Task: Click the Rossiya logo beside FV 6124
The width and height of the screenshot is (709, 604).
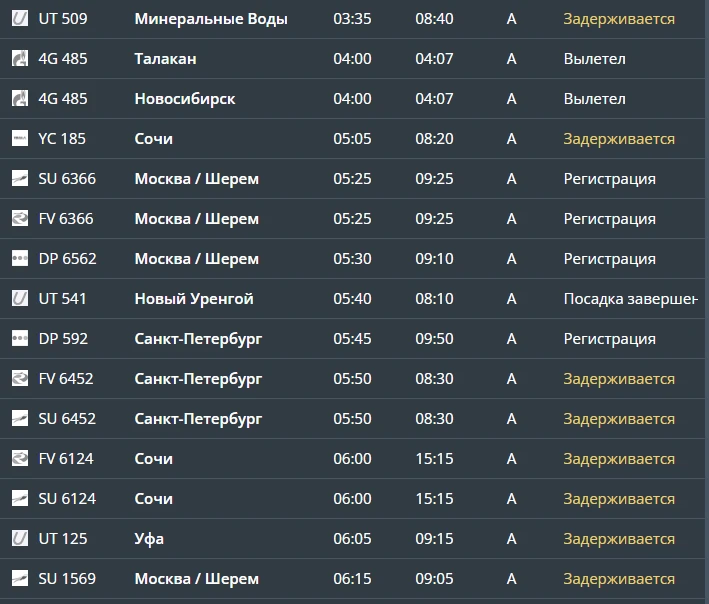Action: click(20, 458)
